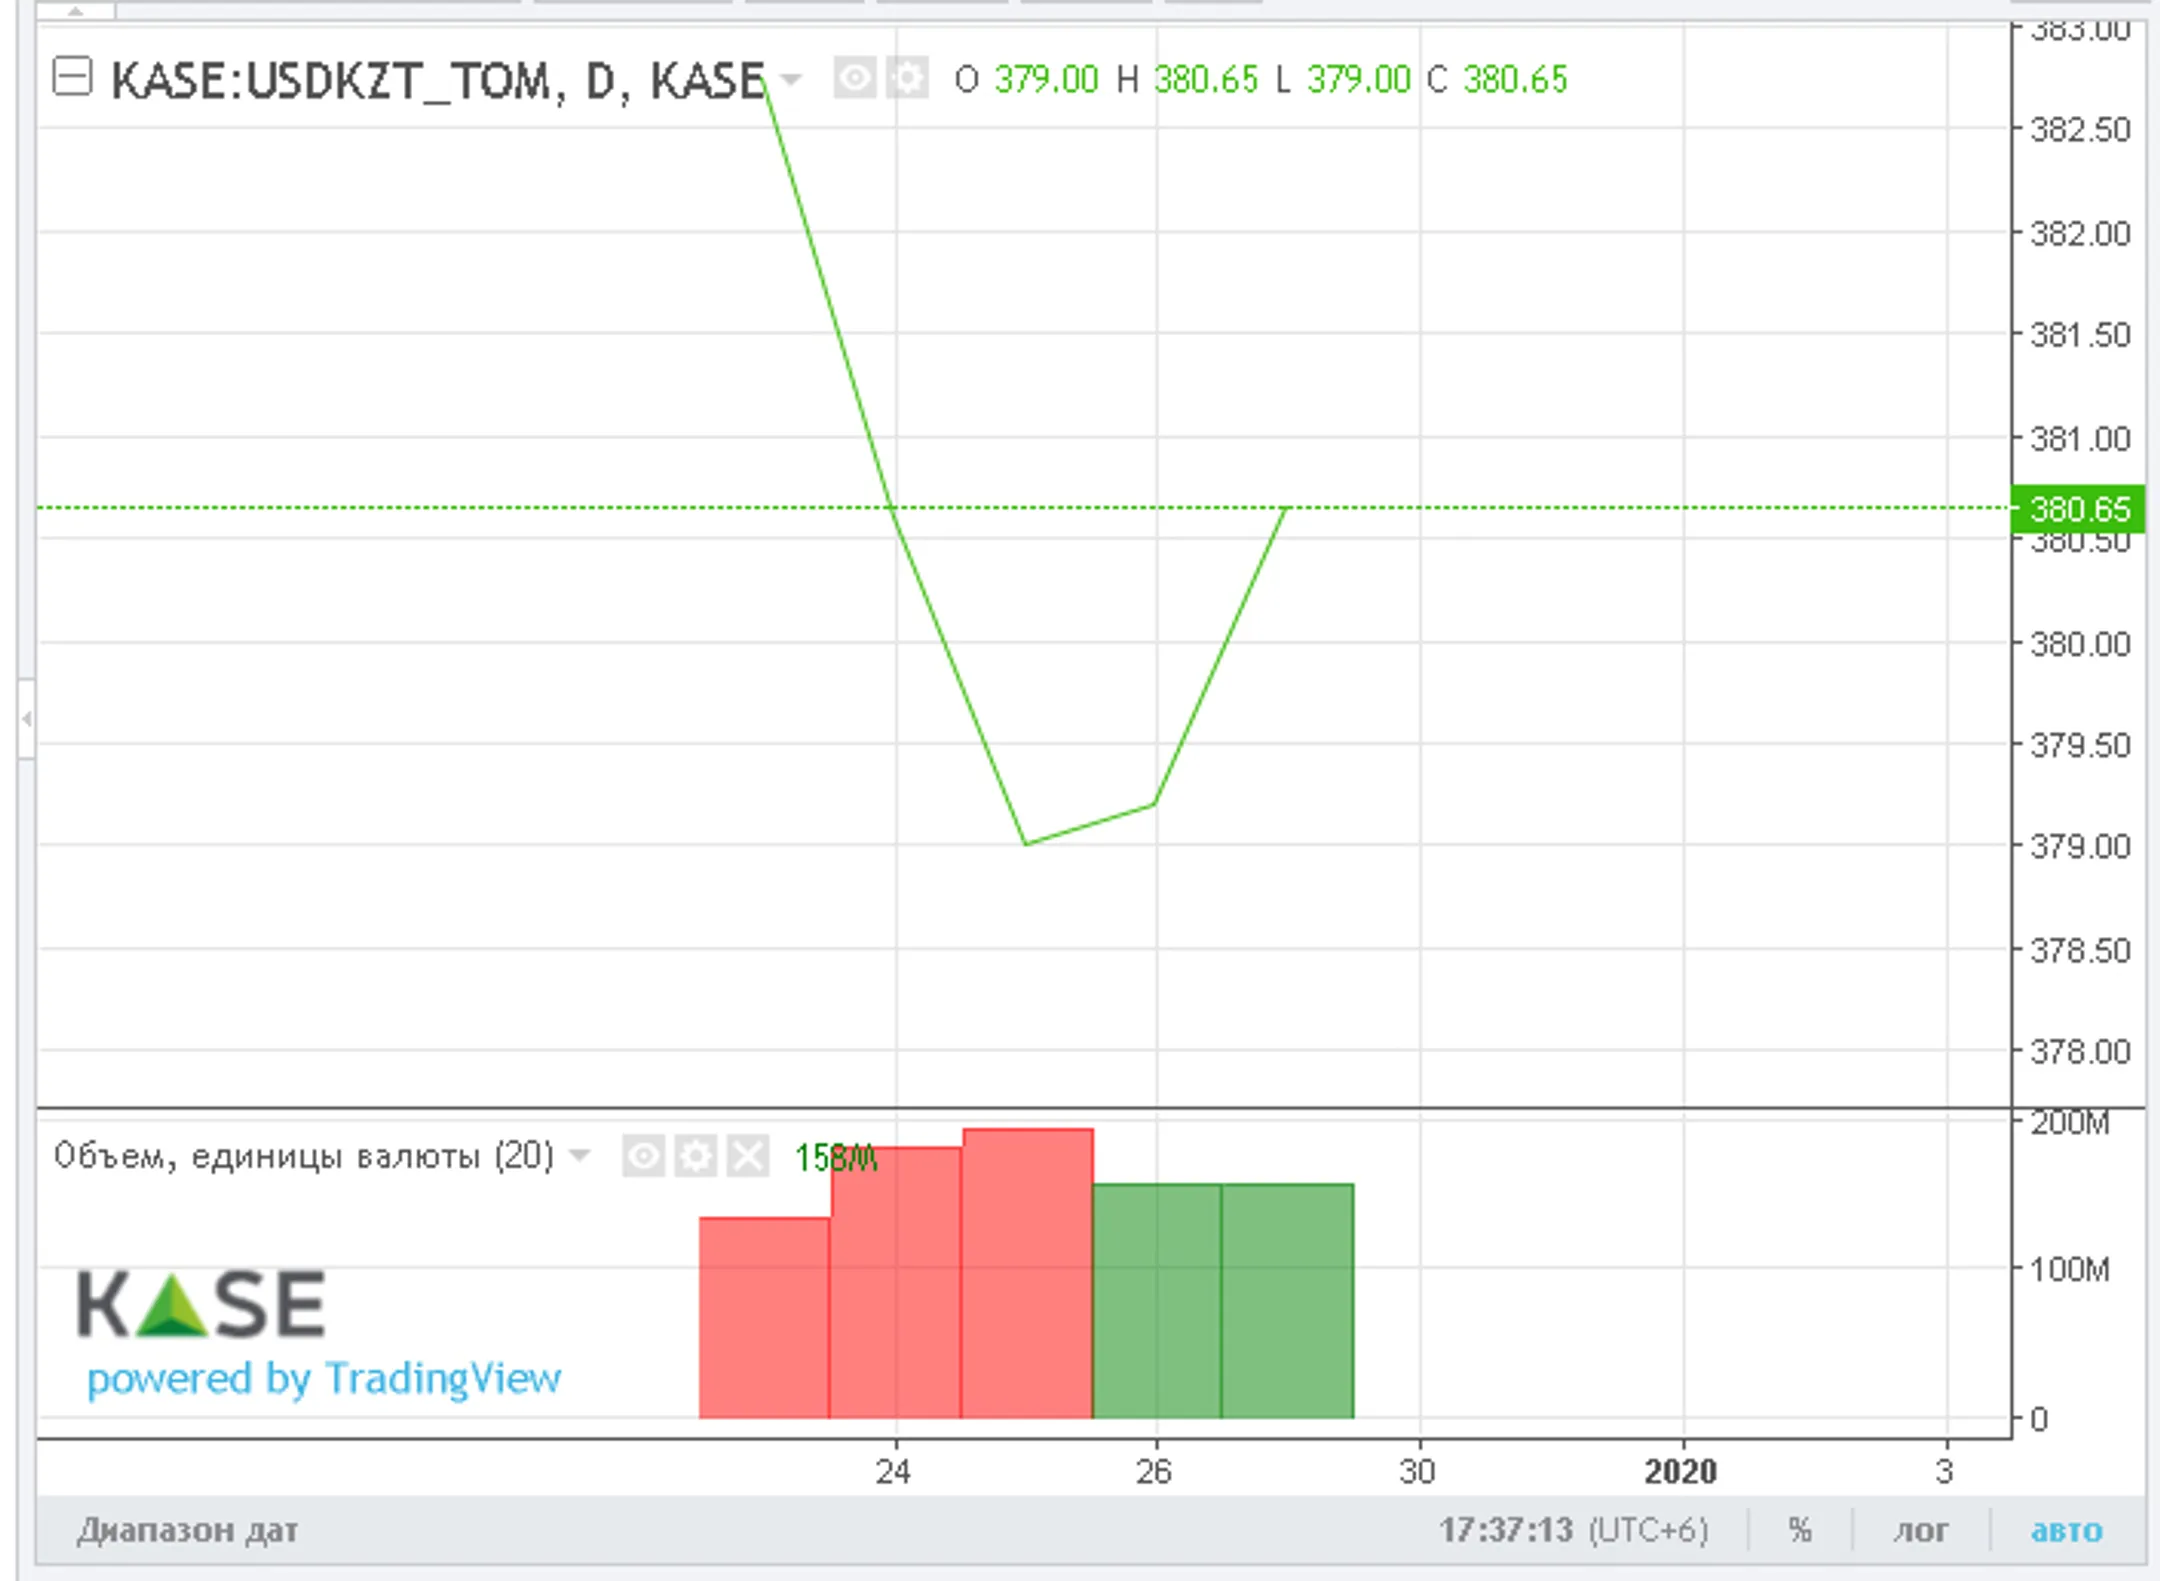Expand the Объем indicator dropdown arrow
The height and width of the screenshot is (1581, 2160).
coord(579,1156)
